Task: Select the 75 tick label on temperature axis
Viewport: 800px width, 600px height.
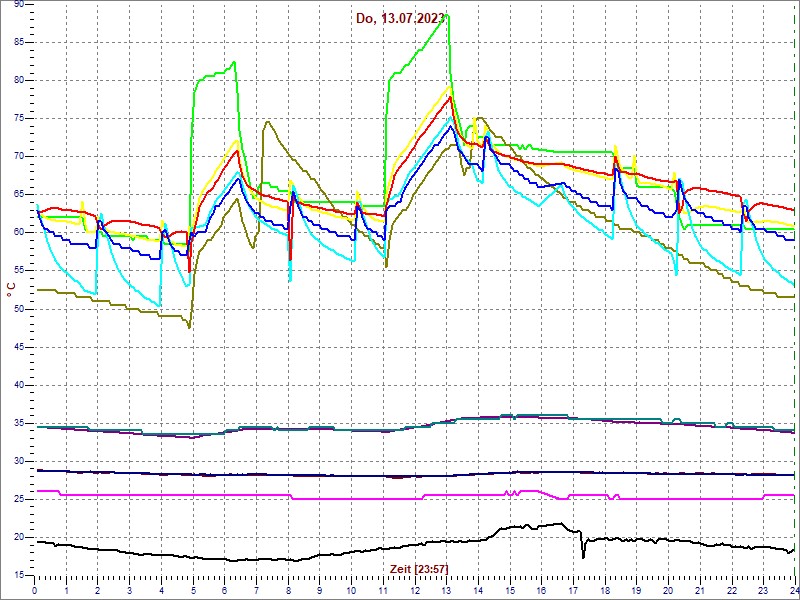Action: pos(18,118)
